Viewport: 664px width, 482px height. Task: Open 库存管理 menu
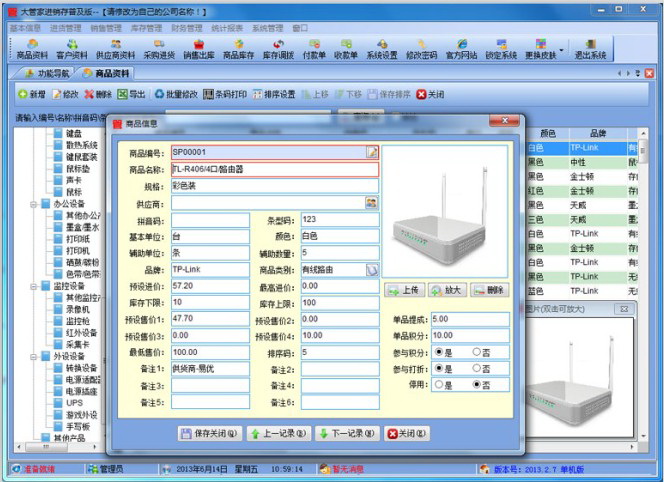[146, 28]
